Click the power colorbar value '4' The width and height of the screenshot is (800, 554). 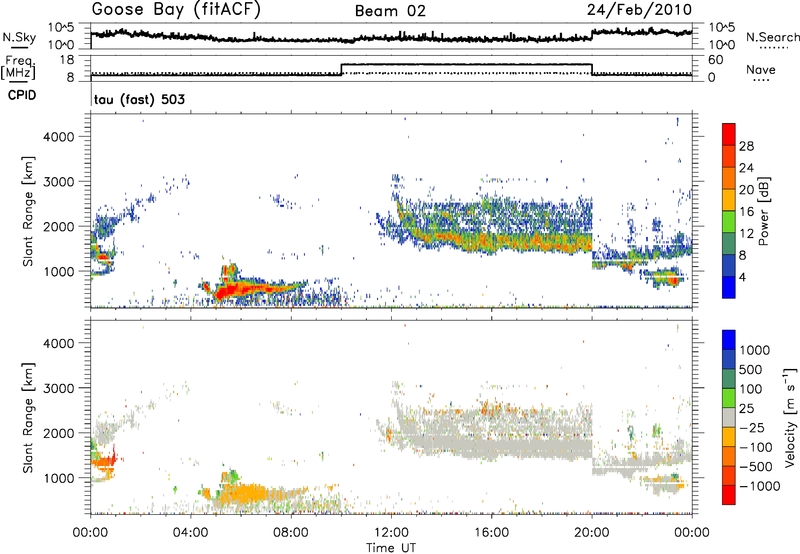click(742, 277)
